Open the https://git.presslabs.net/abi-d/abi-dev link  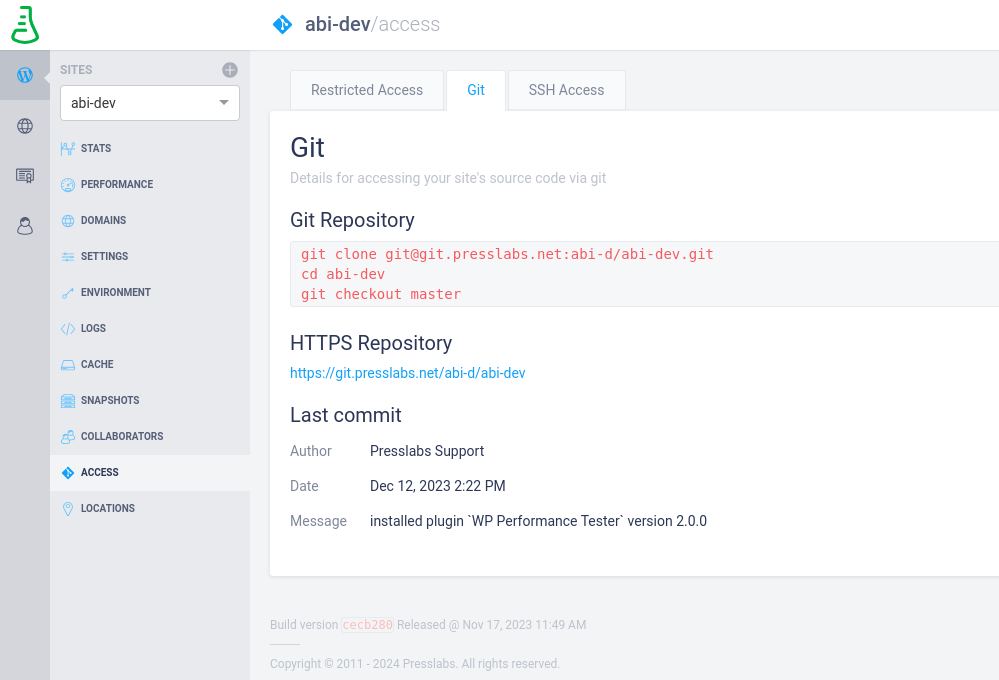coord(408,373)
